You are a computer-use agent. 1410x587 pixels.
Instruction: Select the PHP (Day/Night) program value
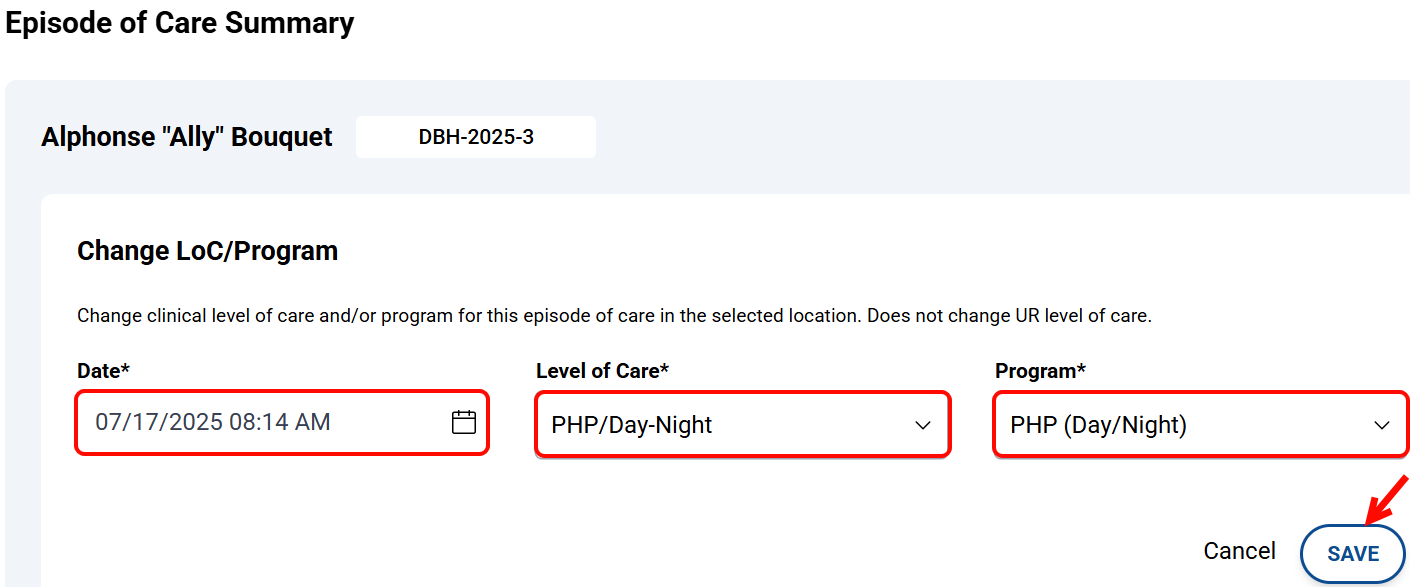pos(1098,425)
